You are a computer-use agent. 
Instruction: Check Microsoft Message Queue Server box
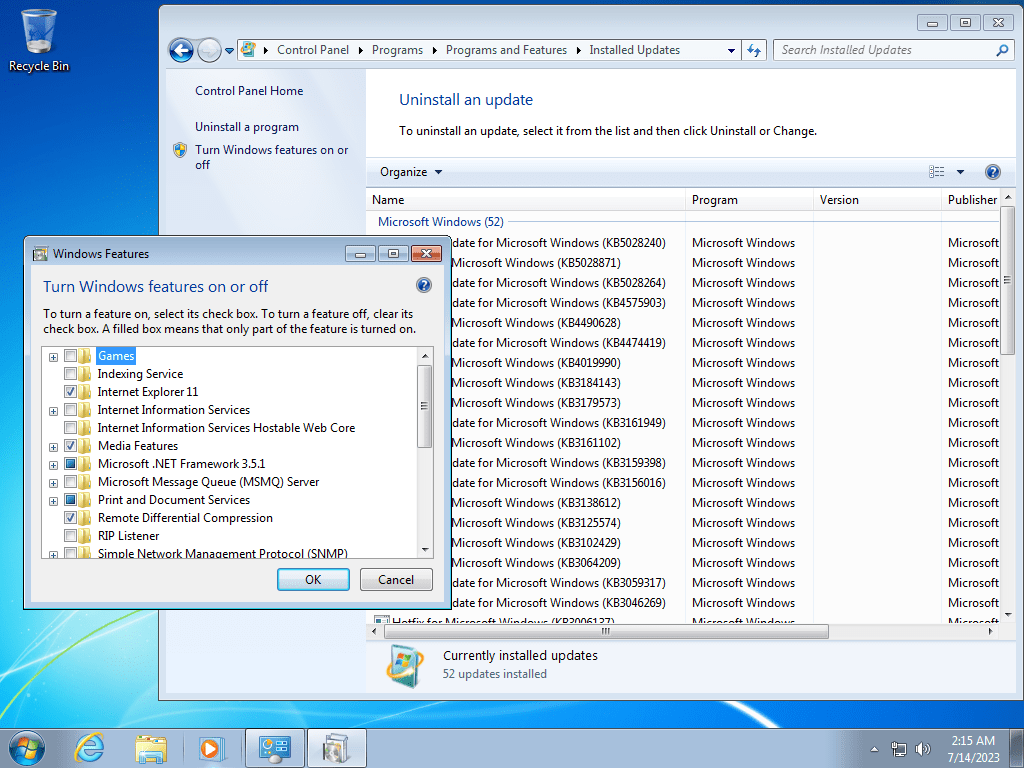[x=71, y=482]
